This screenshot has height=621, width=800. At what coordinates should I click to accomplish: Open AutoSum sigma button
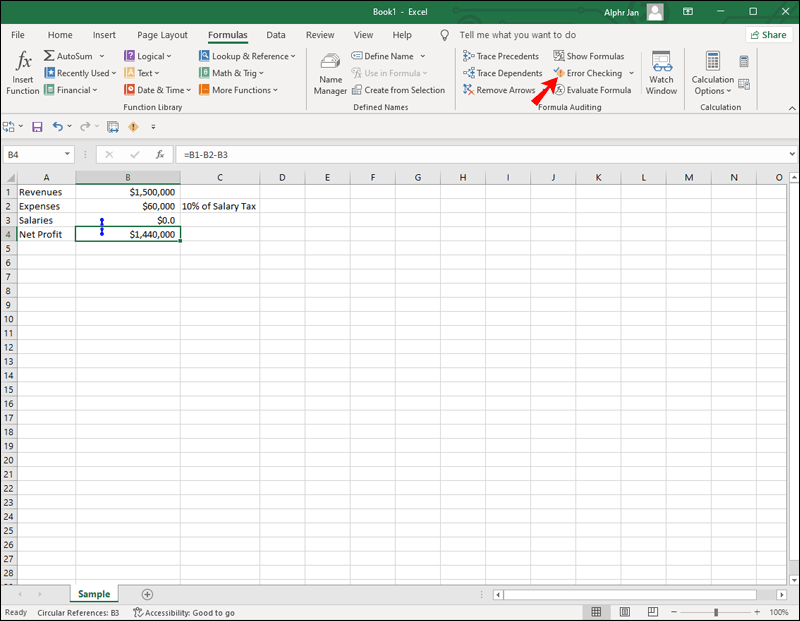[68, 56]
